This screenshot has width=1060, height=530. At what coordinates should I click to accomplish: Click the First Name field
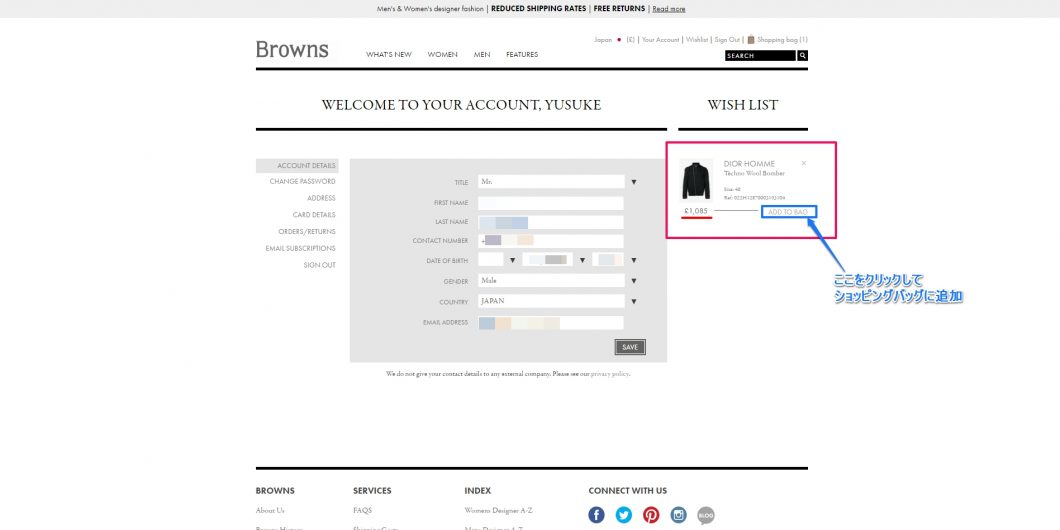(550, 203)
